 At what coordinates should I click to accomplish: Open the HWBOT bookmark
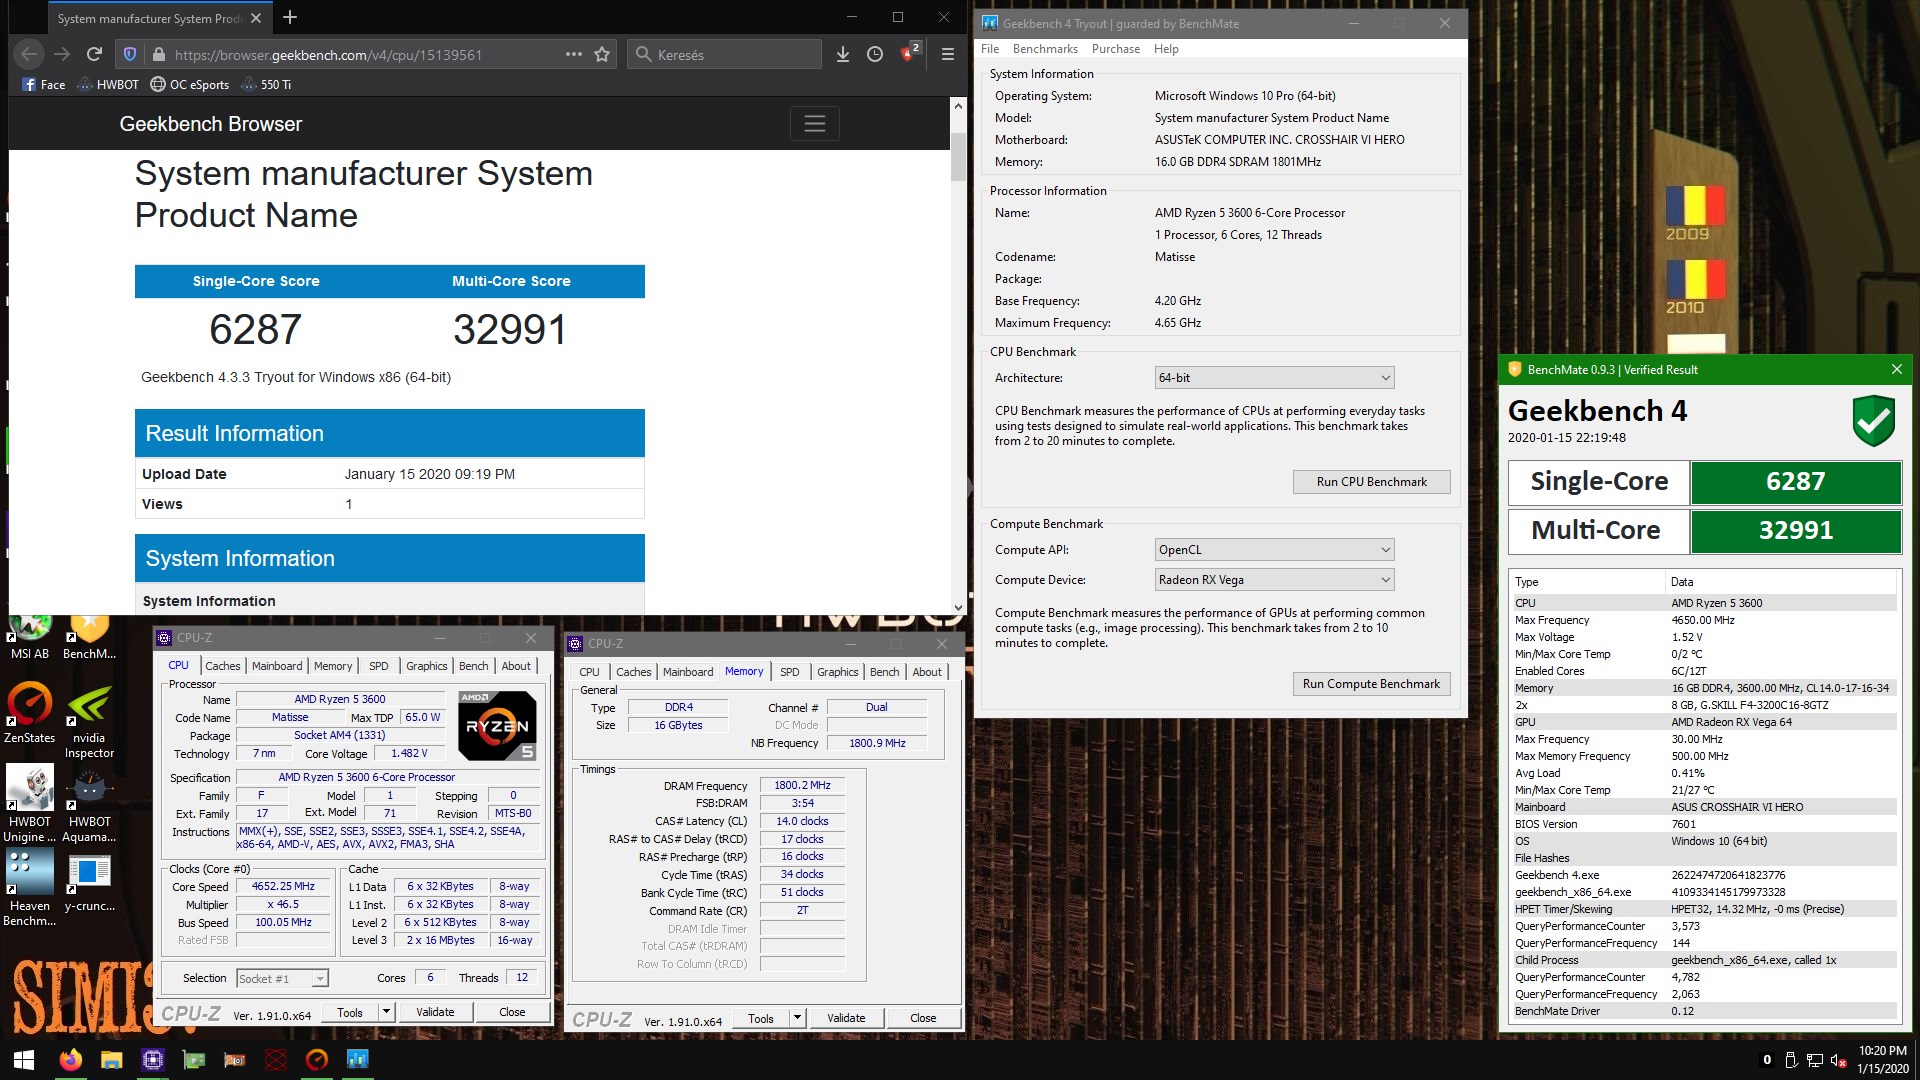click(108, 84)
